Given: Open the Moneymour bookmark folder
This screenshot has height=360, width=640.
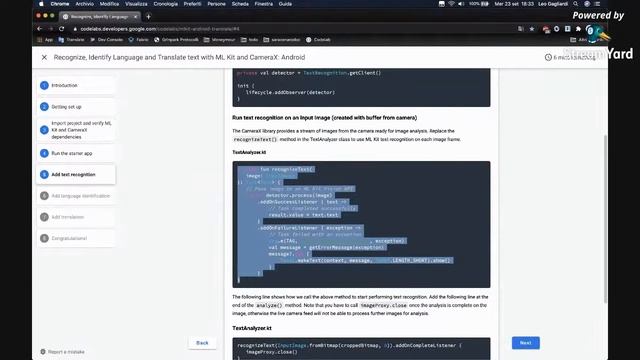Looking at the screenshot, I should 220,40.
